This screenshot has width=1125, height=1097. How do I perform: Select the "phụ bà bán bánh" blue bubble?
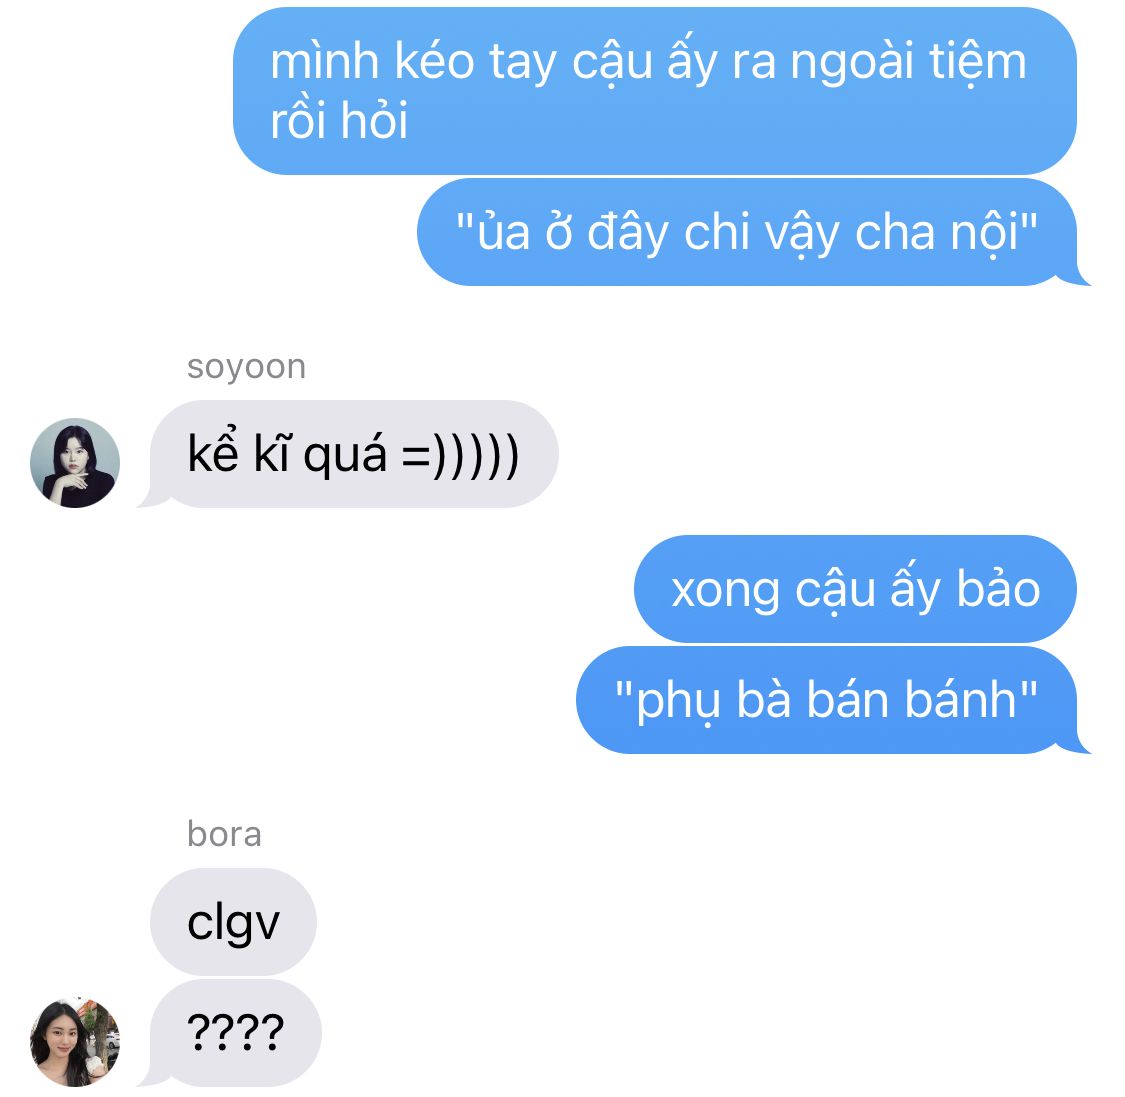[831, 700]
